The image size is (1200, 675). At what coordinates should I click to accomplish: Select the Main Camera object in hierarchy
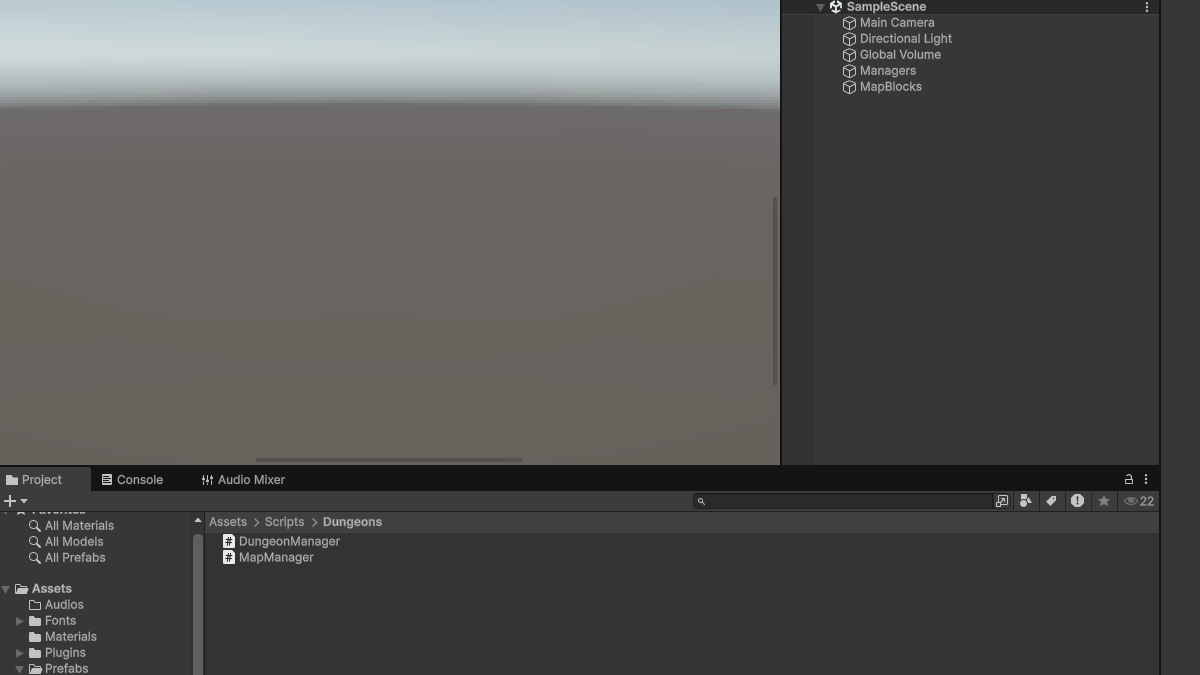point(896,22)
